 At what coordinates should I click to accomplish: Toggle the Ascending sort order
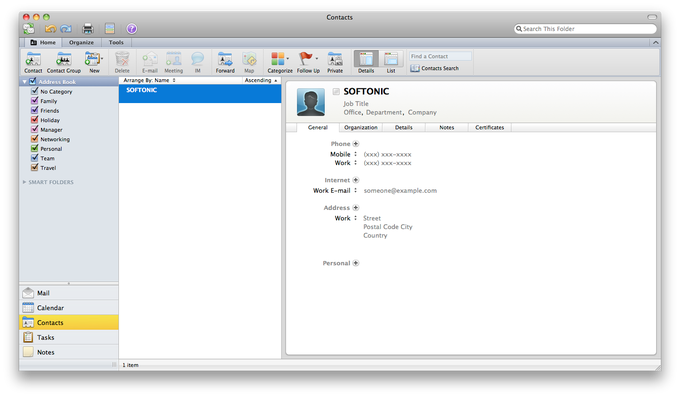click(x=261, y=80)
